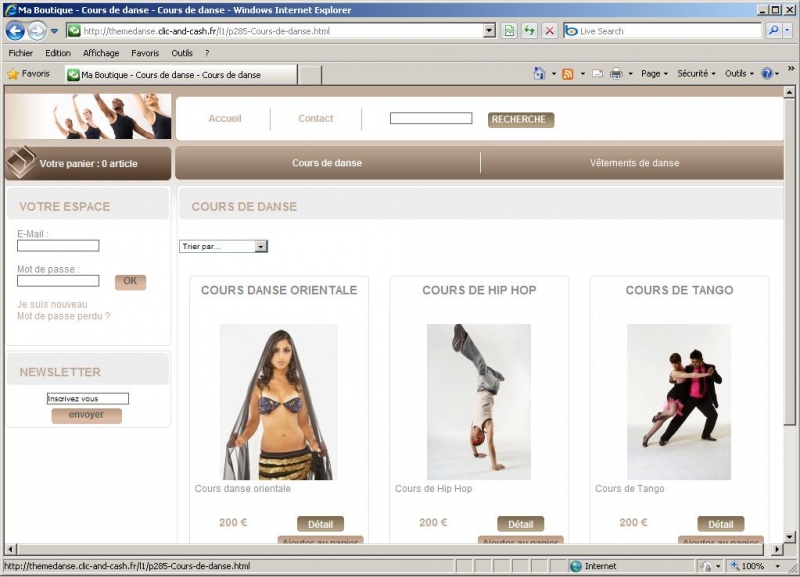The image size is (800, 577).
Task: Select Cours de danse navigation tab
Action: tap(327, 163)
